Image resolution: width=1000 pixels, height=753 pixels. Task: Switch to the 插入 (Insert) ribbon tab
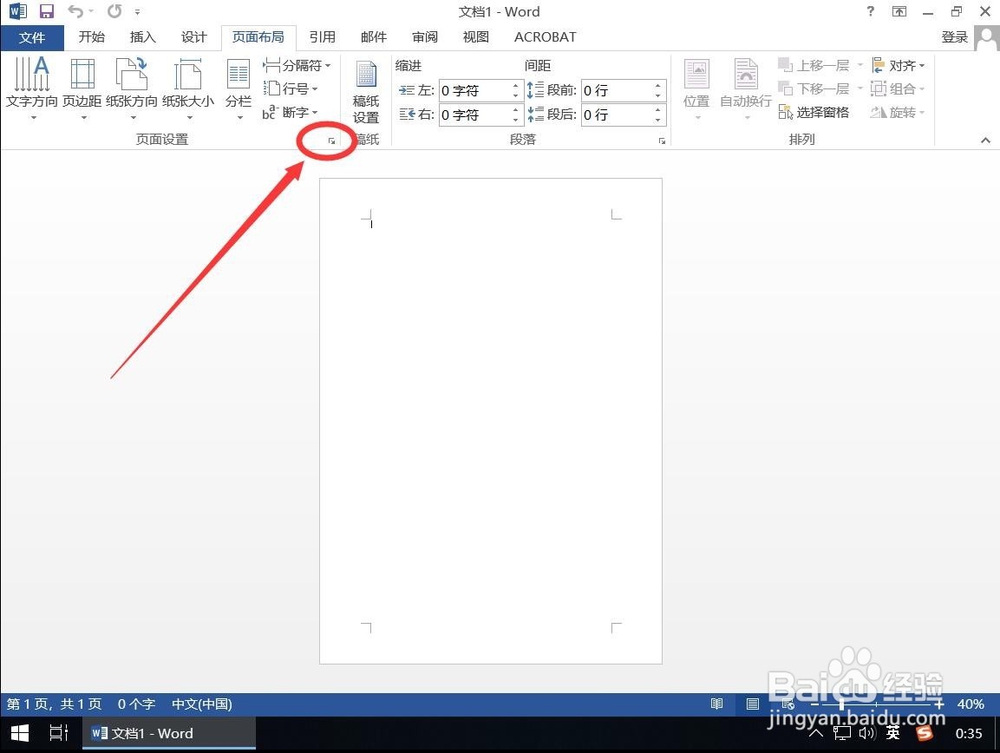click(x=141, y=37)
